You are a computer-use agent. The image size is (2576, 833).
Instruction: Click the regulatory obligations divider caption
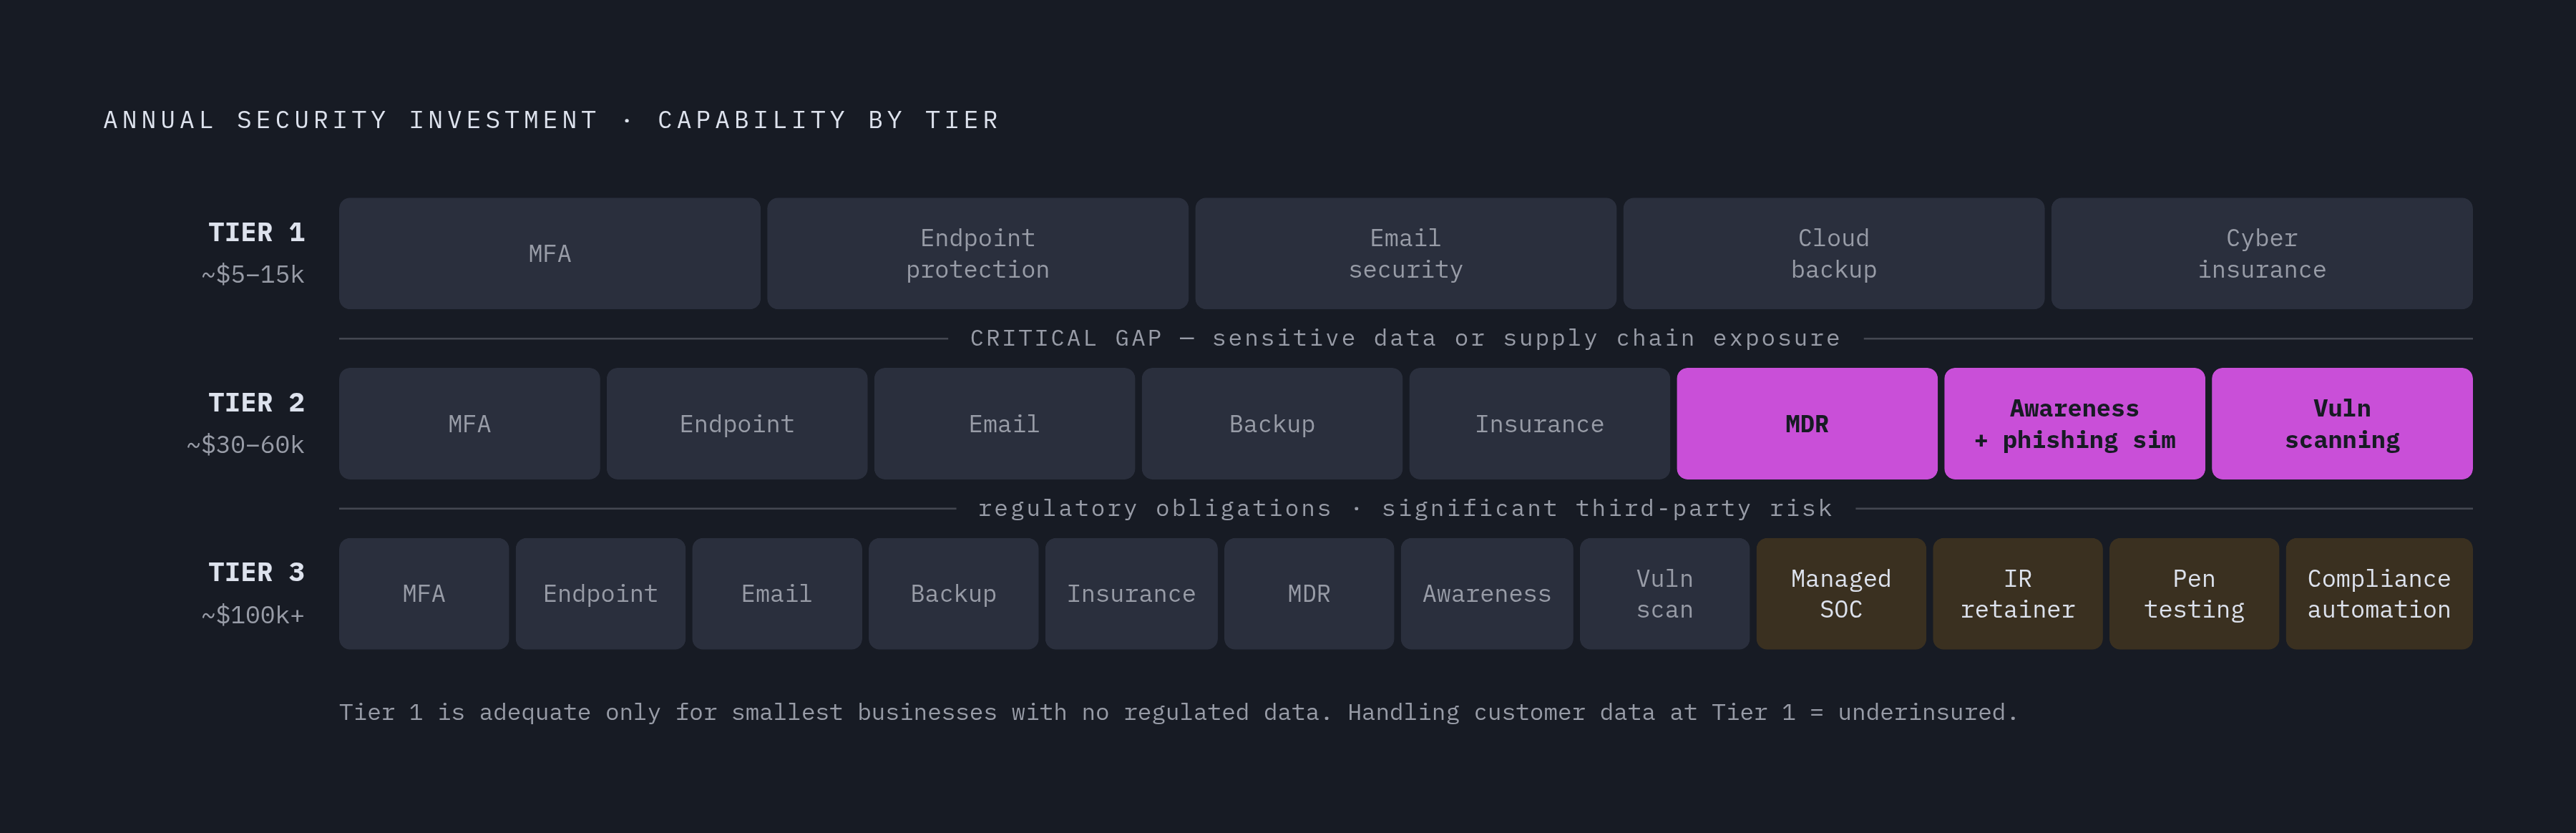1405,508
